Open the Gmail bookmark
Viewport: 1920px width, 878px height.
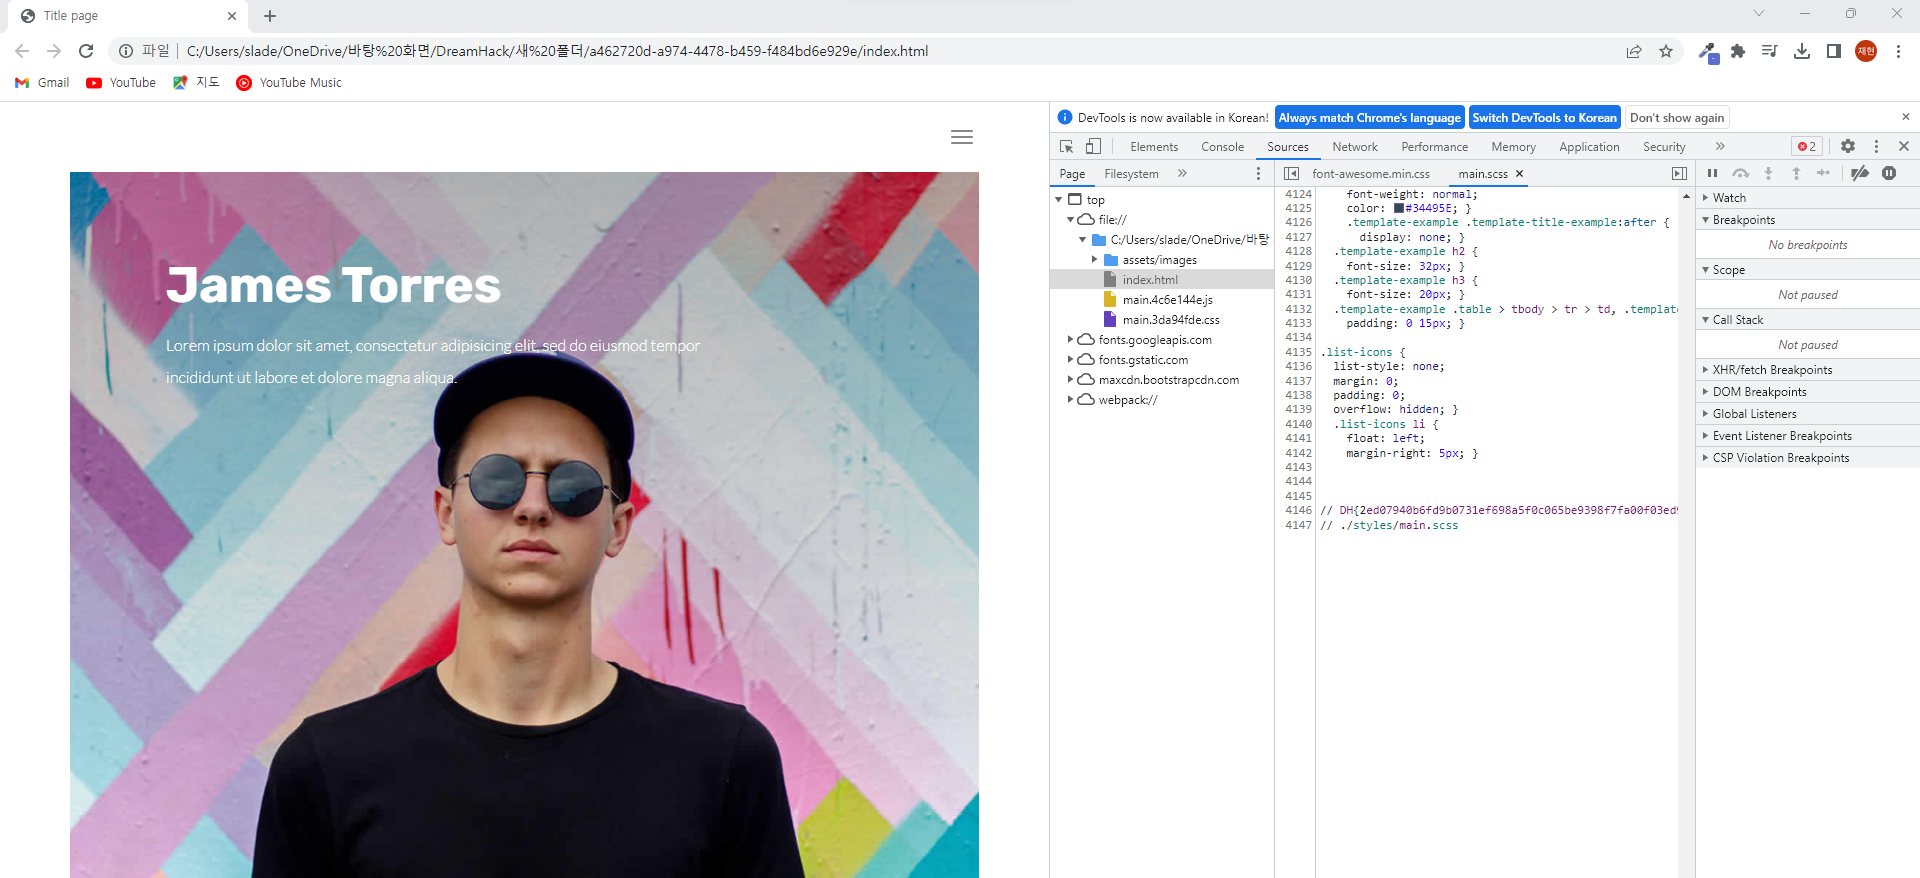(x=42, y=83)
